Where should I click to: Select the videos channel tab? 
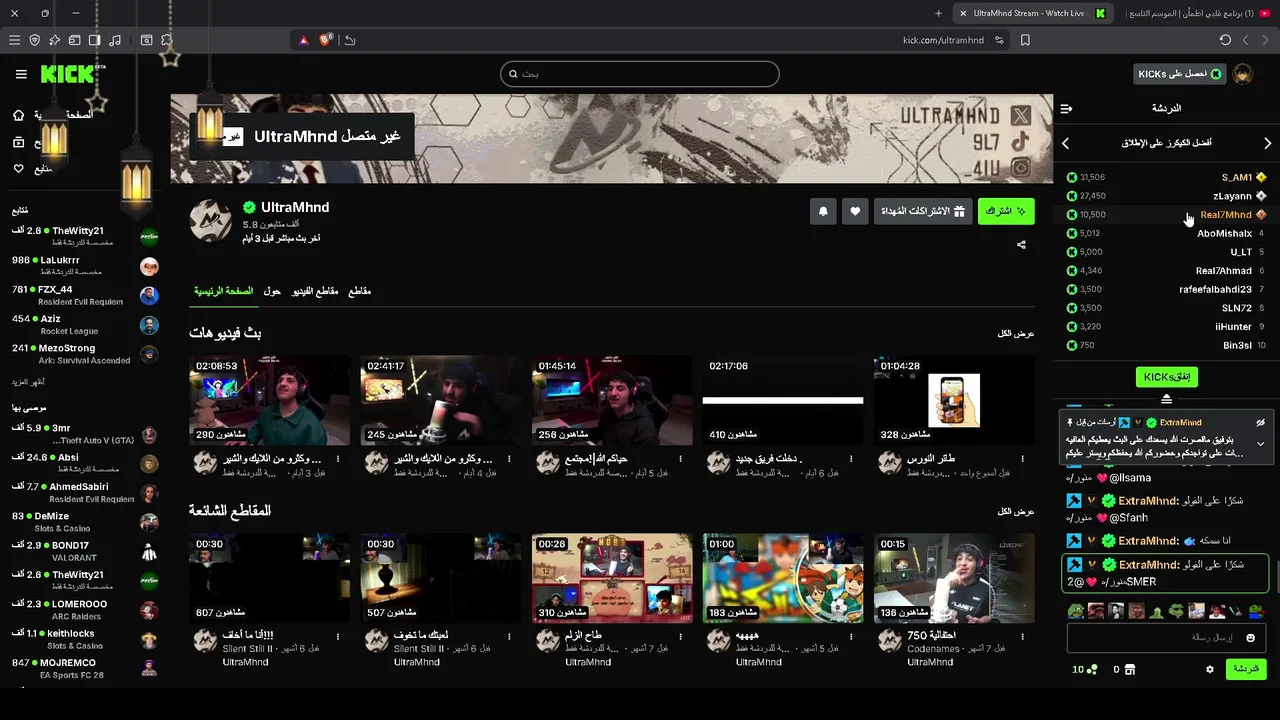coord(315,291)
